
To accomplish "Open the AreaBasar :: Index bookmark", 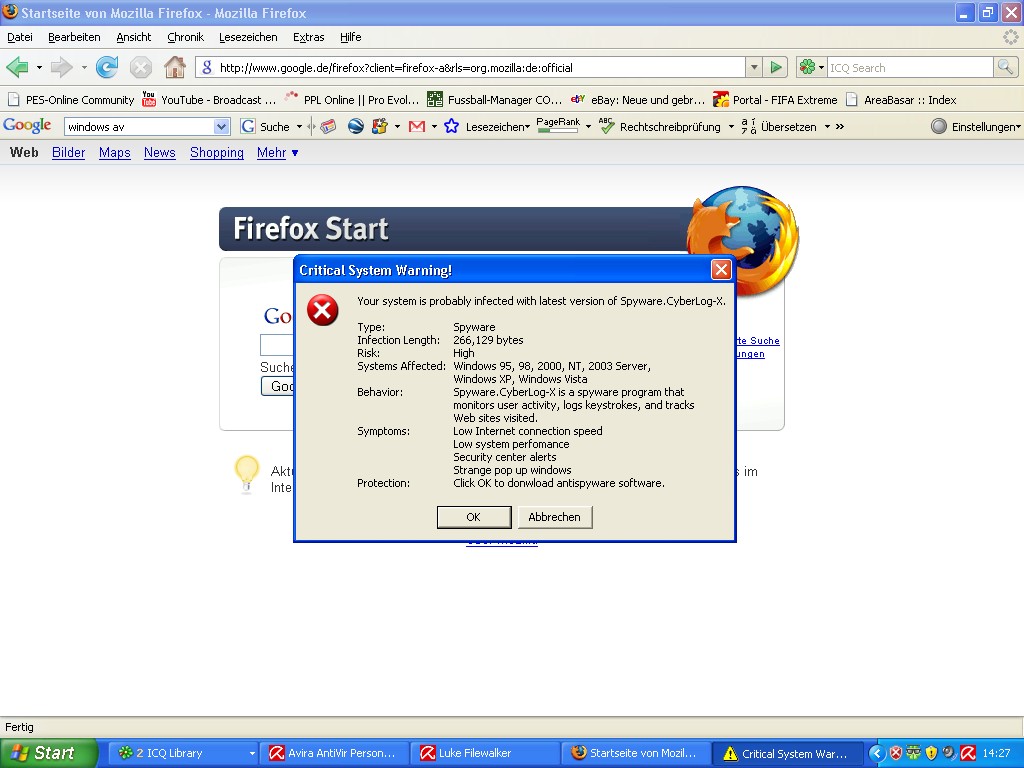I will tap(901, 100).
